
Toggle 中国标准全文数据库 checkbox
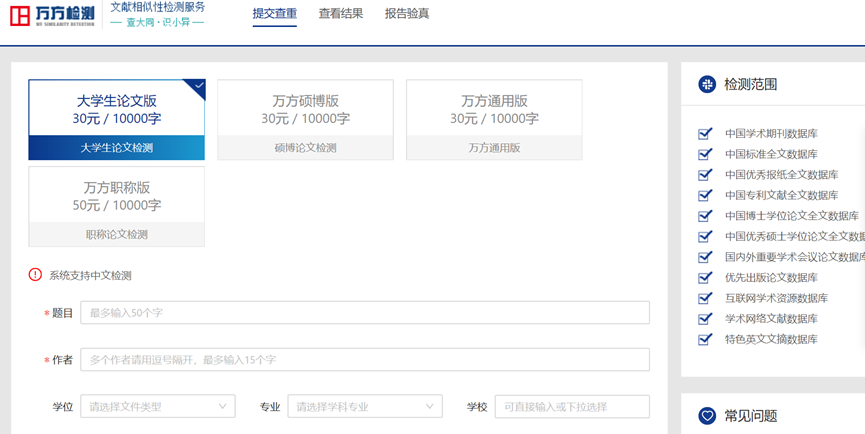pos(704,154)
